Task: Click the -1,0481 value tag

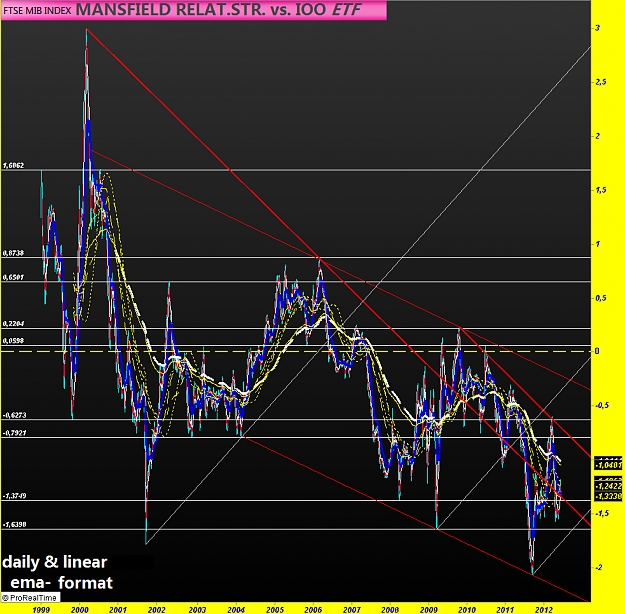Action: (608, 465)
